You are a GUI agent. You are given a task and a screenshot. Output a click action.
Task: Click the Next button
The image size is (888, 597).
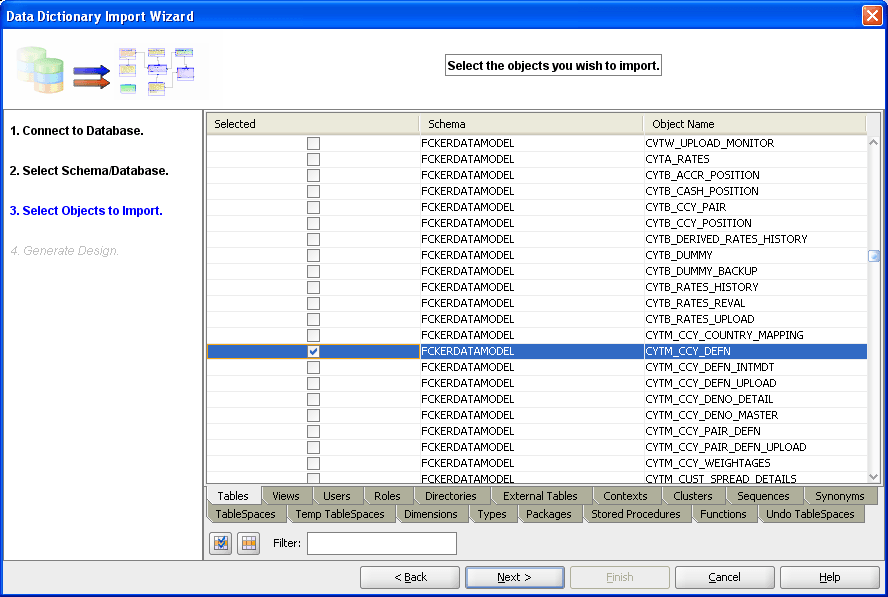(x=515, y=577)
